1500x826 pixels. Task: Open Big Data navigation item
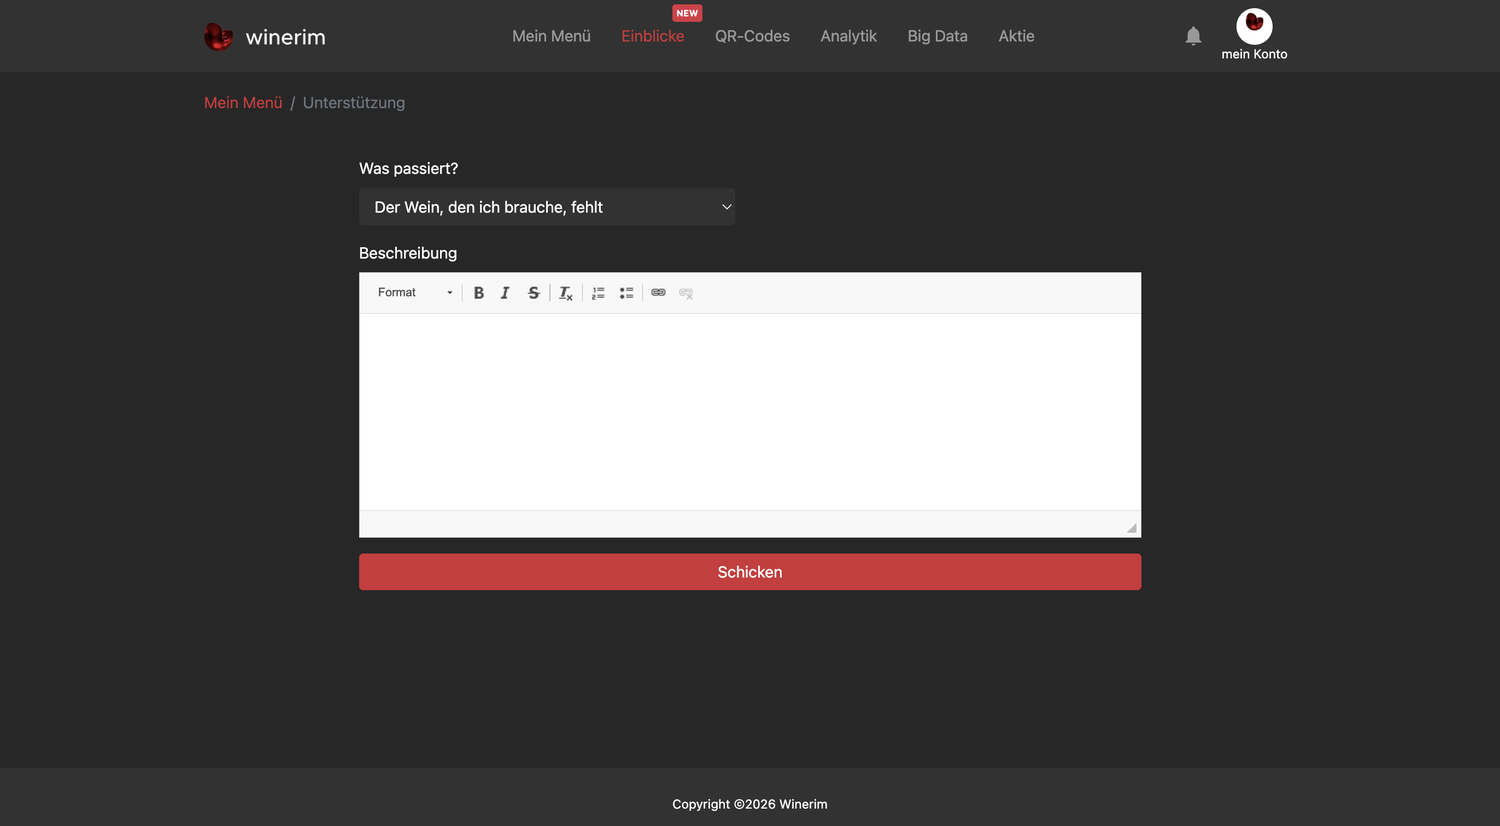click(x=938, y=36)
